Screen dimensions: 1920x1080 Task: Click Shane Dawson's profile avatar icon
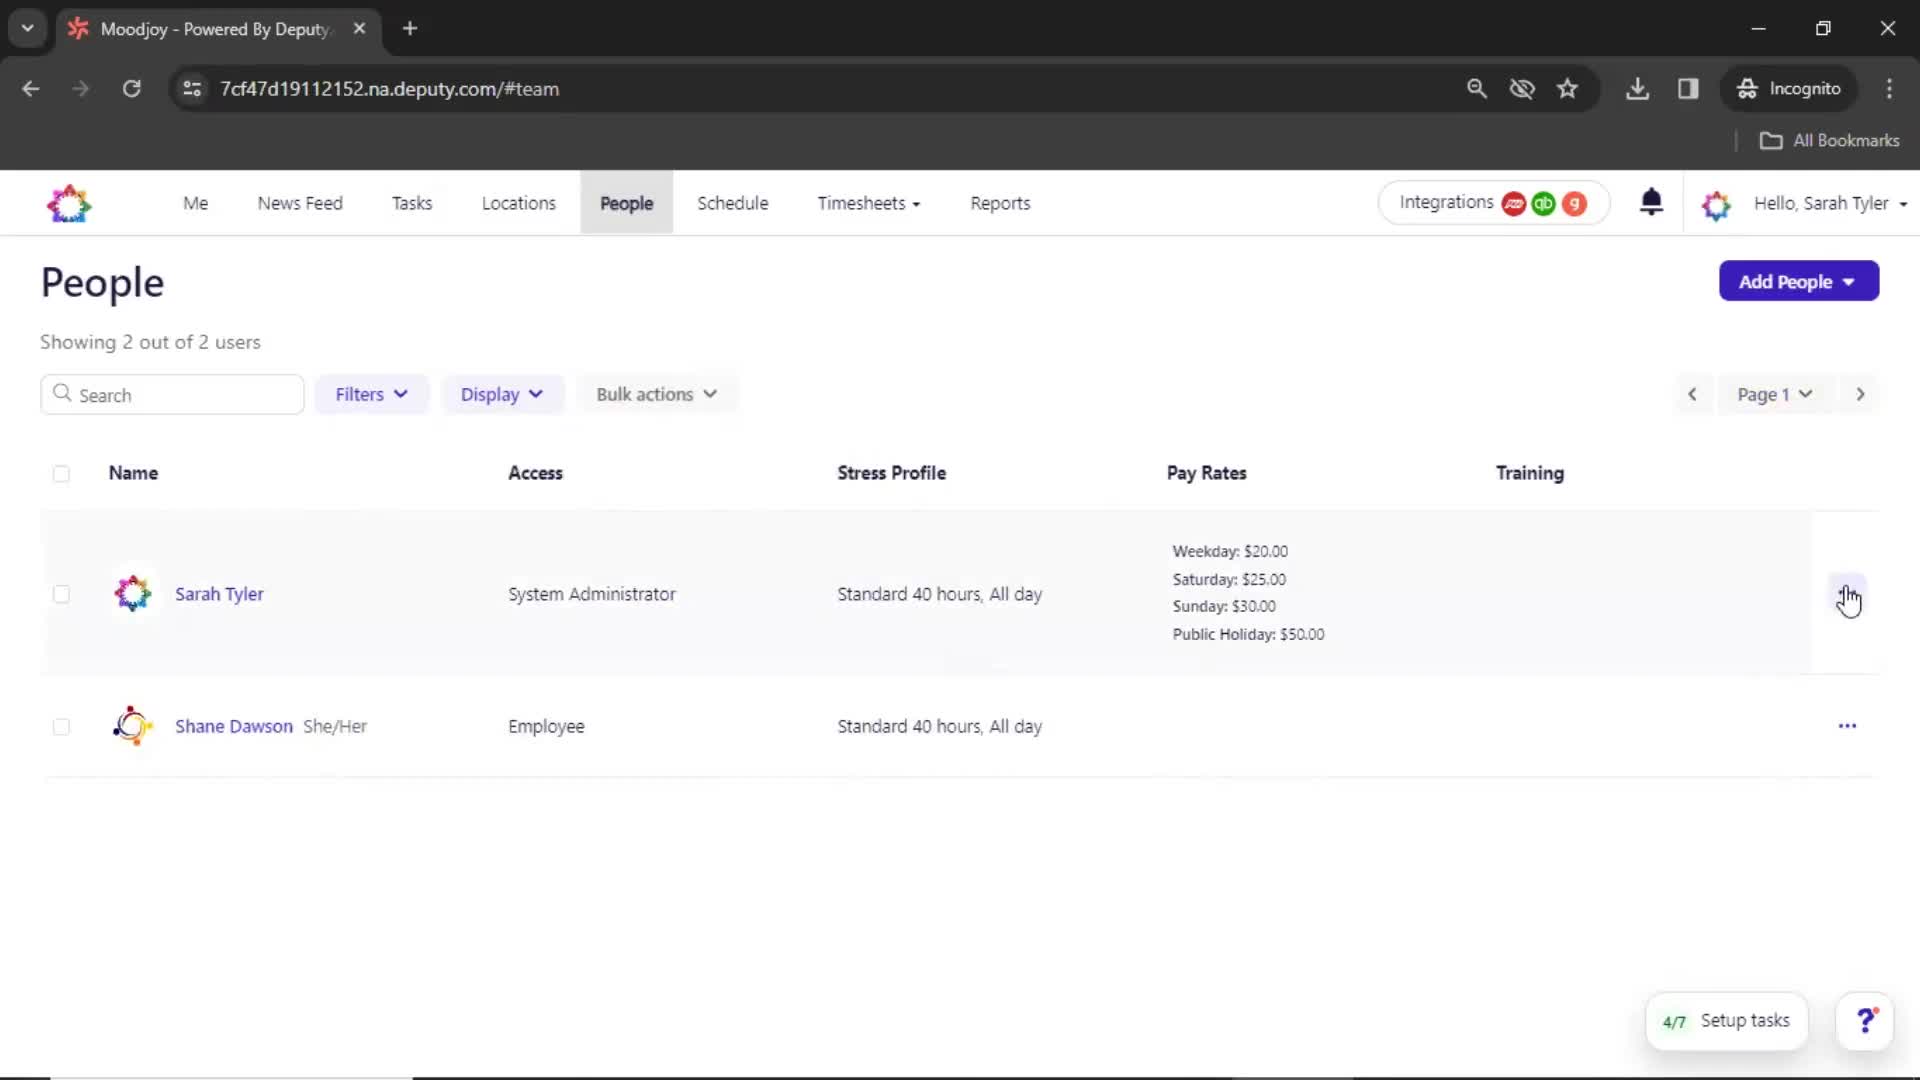point(132,724)
